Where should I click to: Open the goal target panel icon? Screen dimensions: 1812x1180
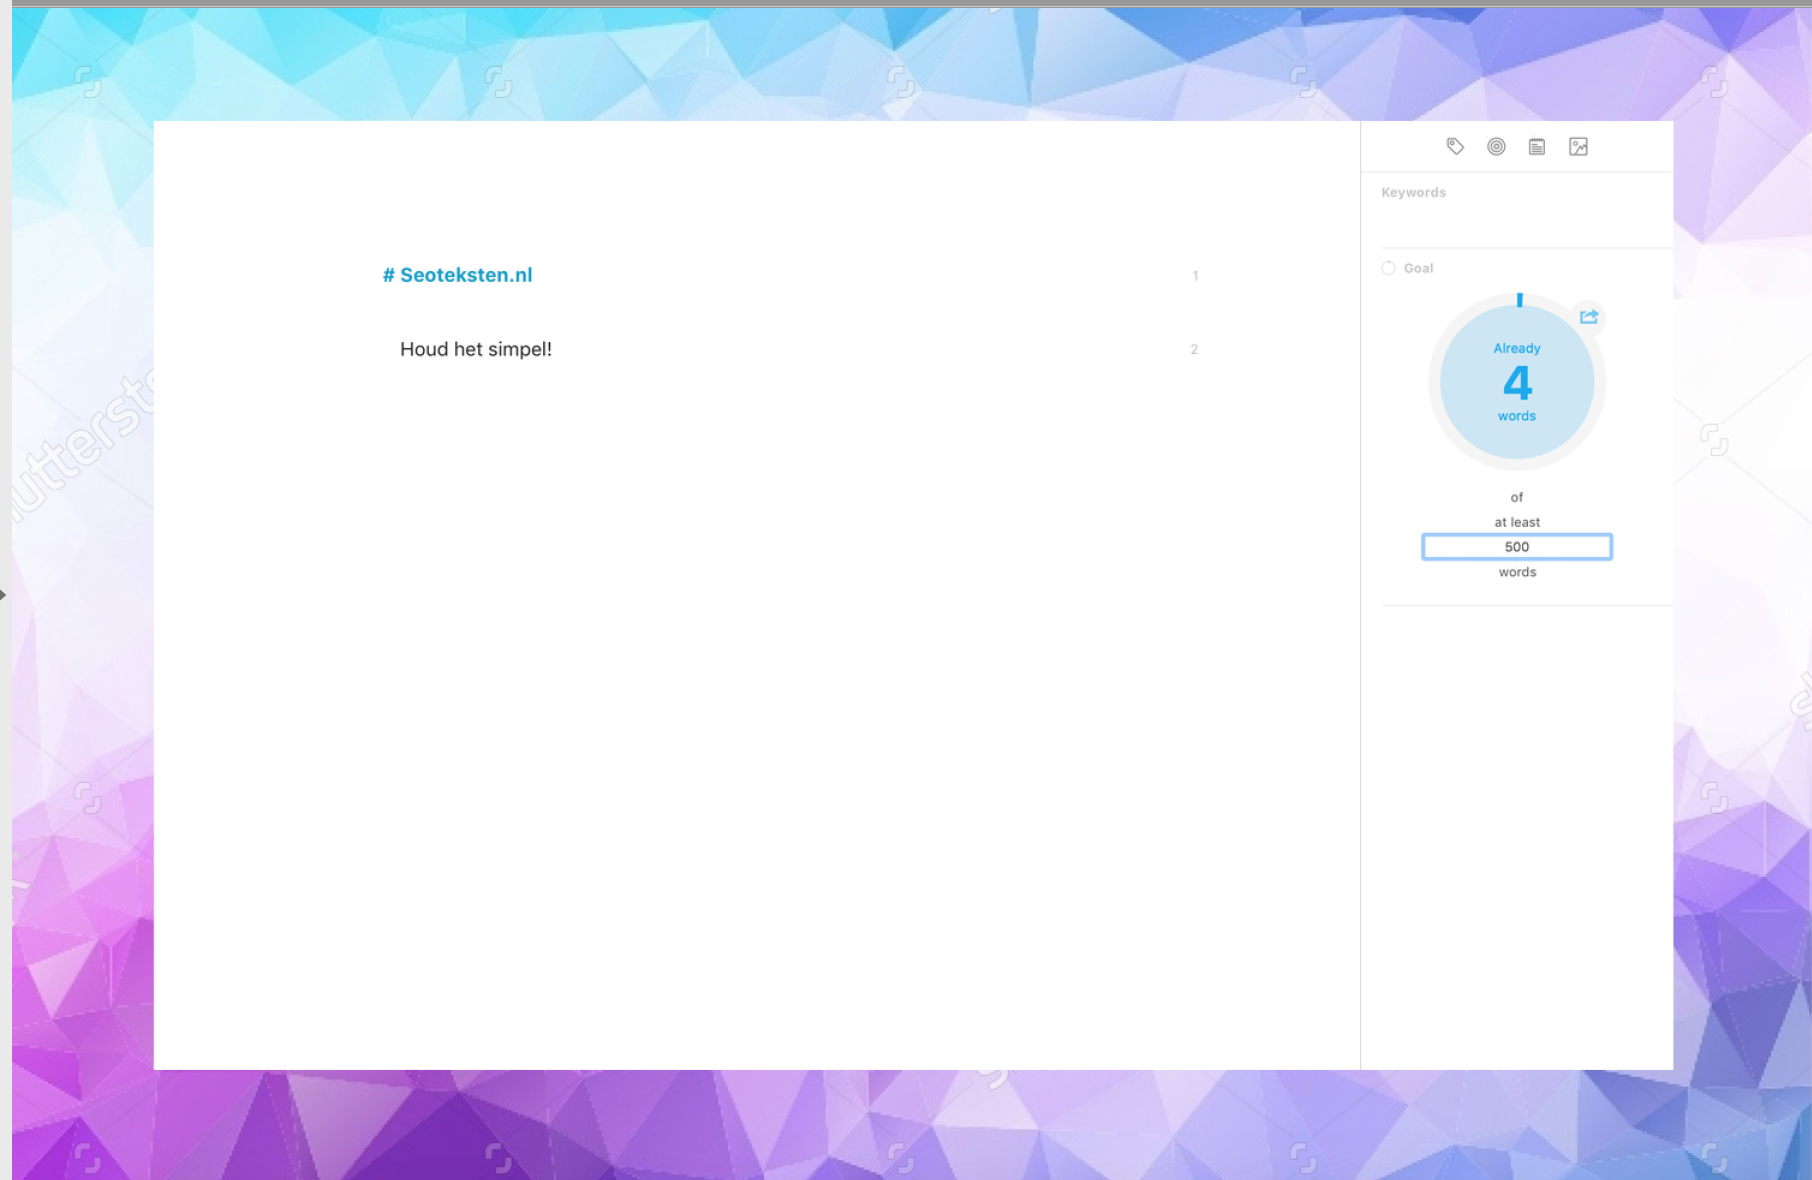click(x=1496, y=147)
